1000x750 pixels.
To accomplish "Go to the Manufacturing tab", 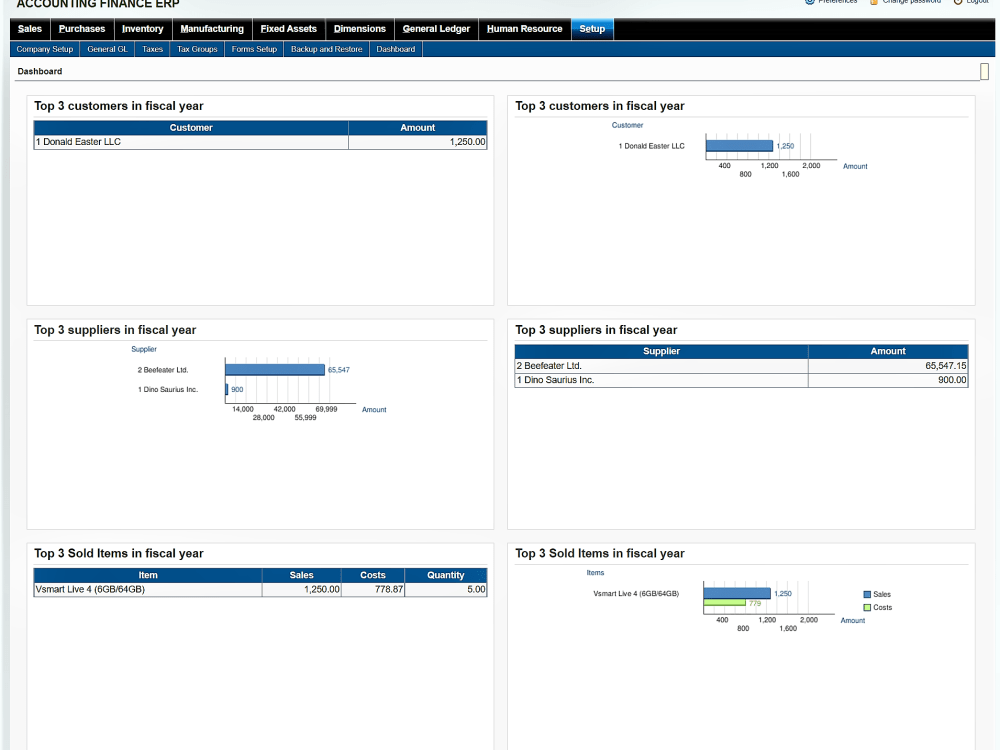I will pos(212,29).
